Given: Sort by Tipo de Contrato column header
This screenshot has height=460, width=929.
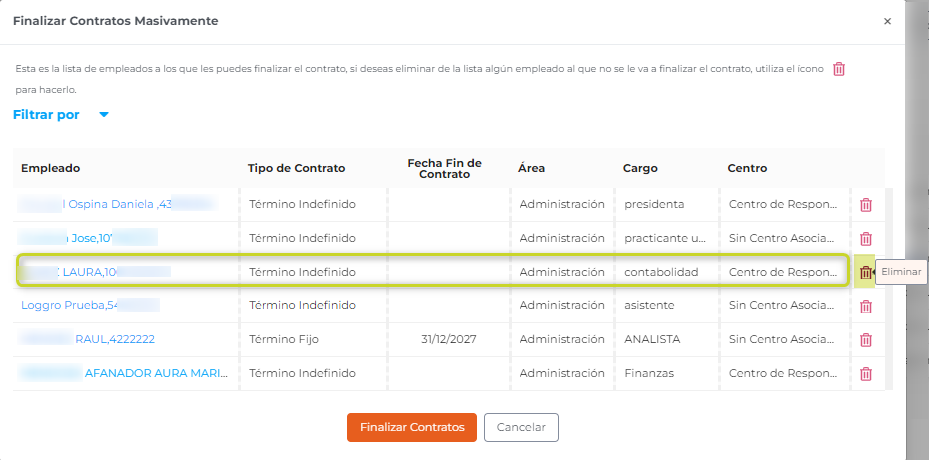Looking at the screenshot, I should click(297, 168).
